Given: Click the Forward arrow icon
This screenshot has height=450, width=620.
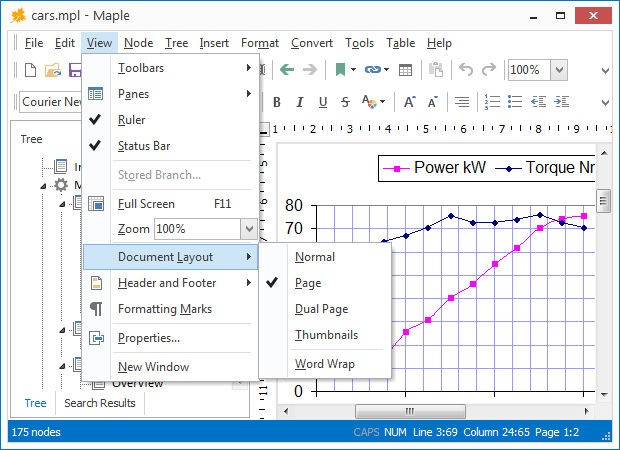Looking at the screenshot, I should (x=310, y=70).
